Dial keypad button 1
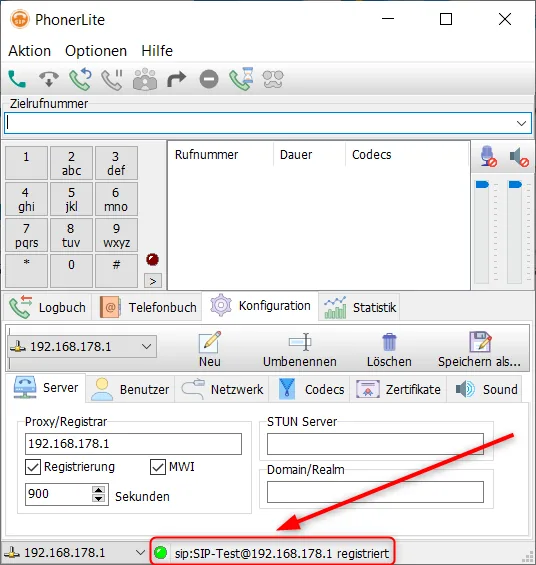The height and width of the screenshot is (565, 536). pos(26,163)
